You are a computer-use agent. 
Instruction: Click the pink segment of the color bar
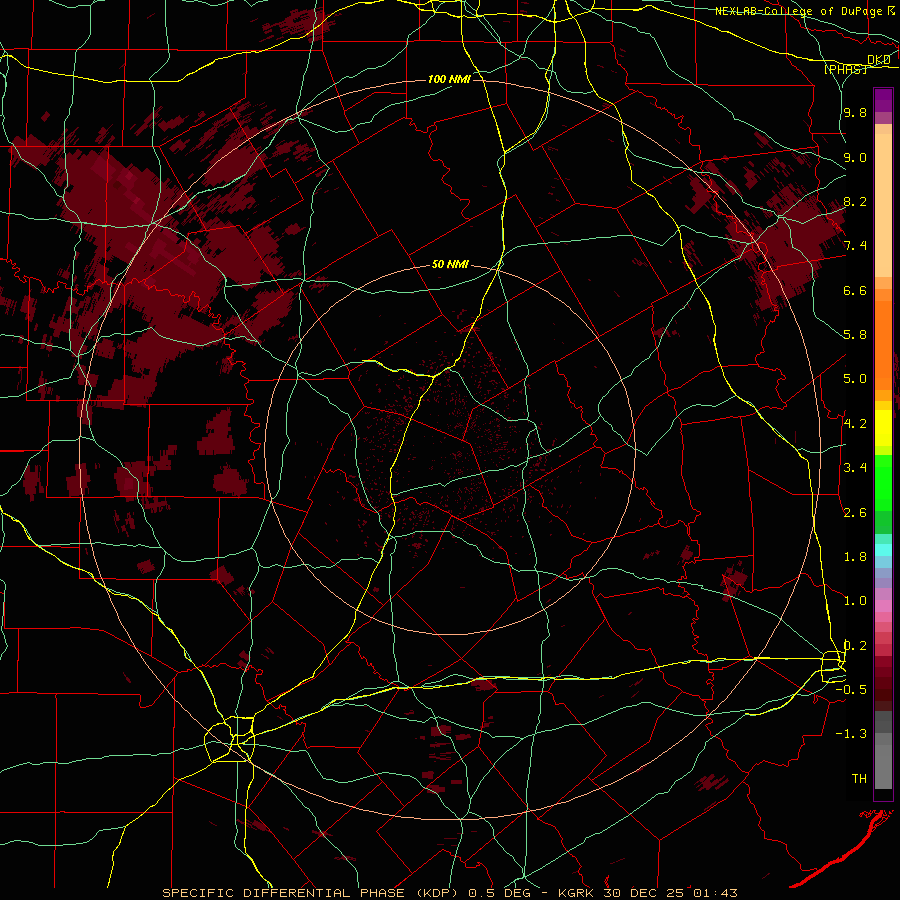(883, 606)
